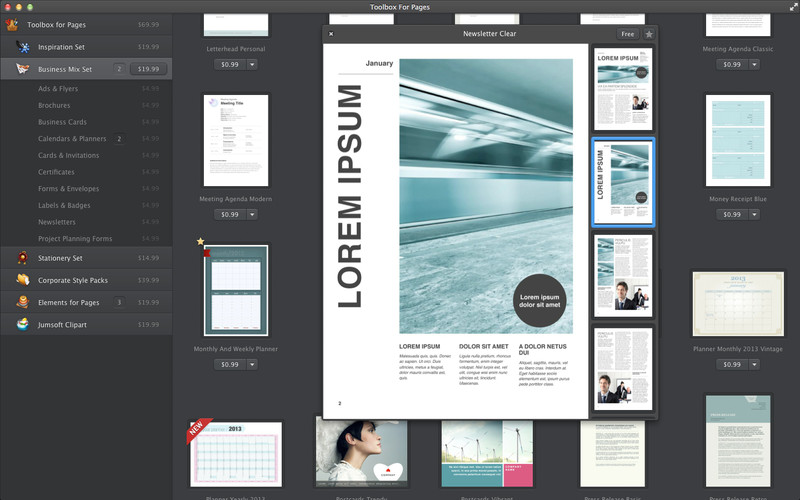800x500 pixels.
Task: Open price dropdown for Letterhead Personal
Action: click(x=252, y=64)
